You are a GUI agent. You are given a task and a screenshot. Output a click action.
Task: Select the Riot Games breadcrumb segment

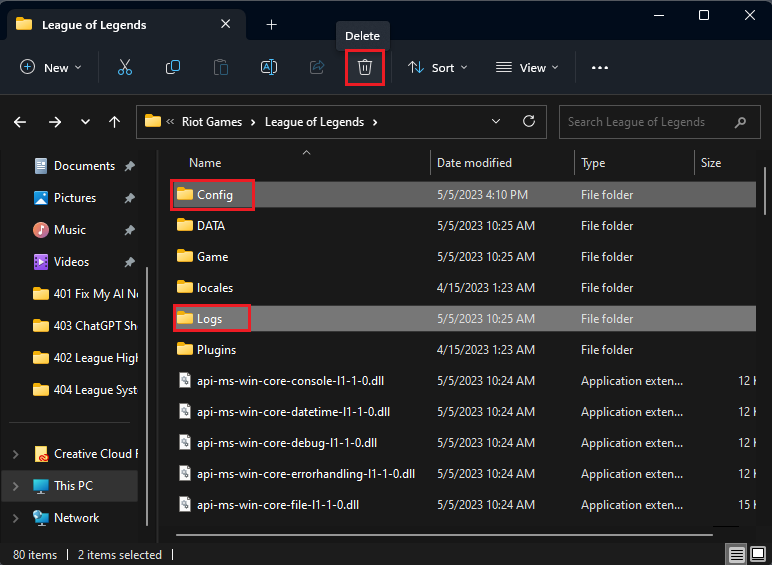point(211,122)
